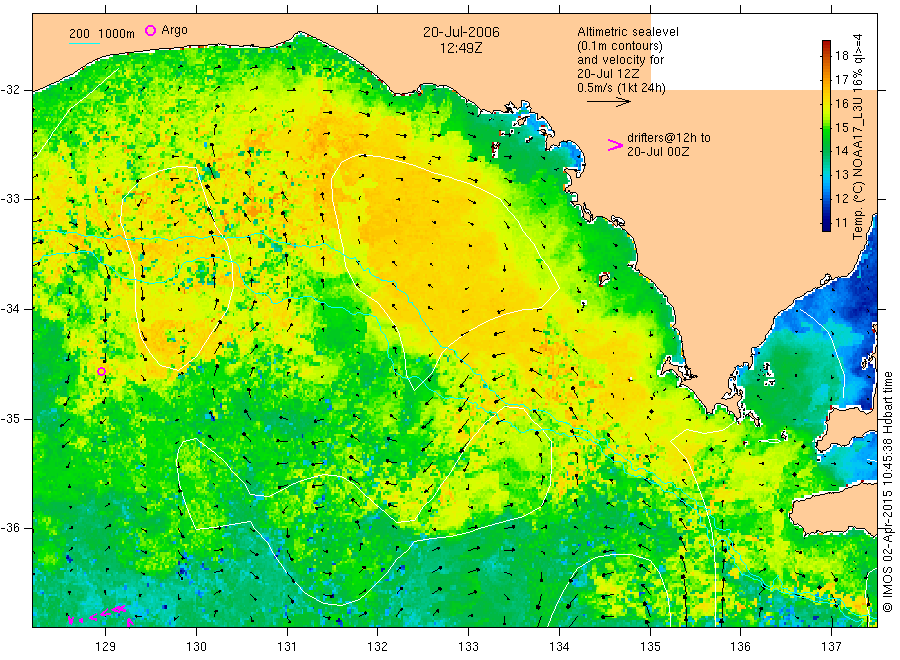Click the 'Altimetric sealevel' caption line
Viewport: 900px width, 660px height.
pos(628,32)
